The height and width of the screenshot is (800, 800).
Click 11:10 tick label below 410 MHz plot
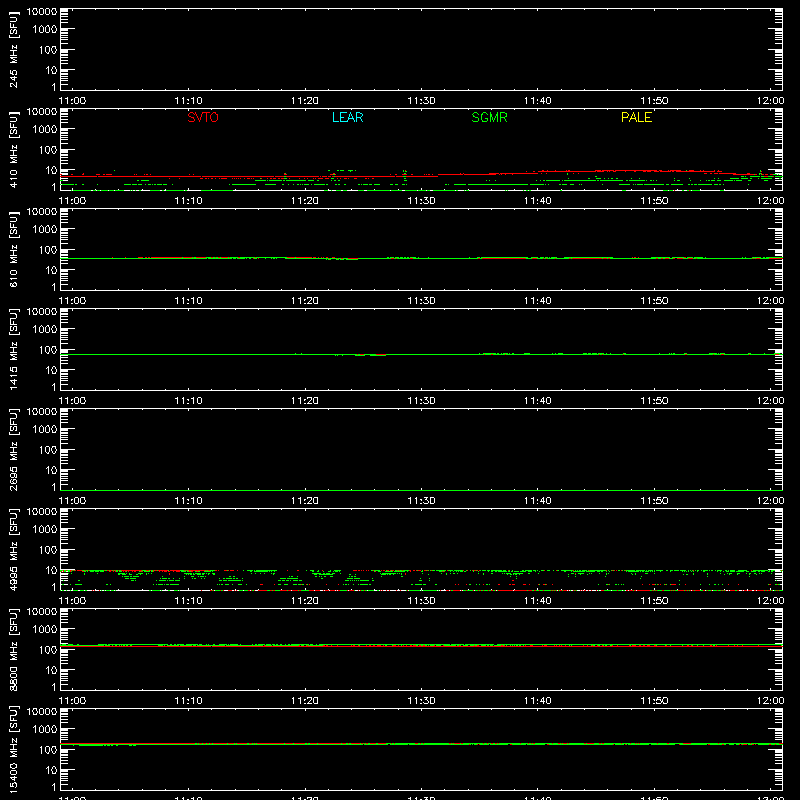pos(189,201)
